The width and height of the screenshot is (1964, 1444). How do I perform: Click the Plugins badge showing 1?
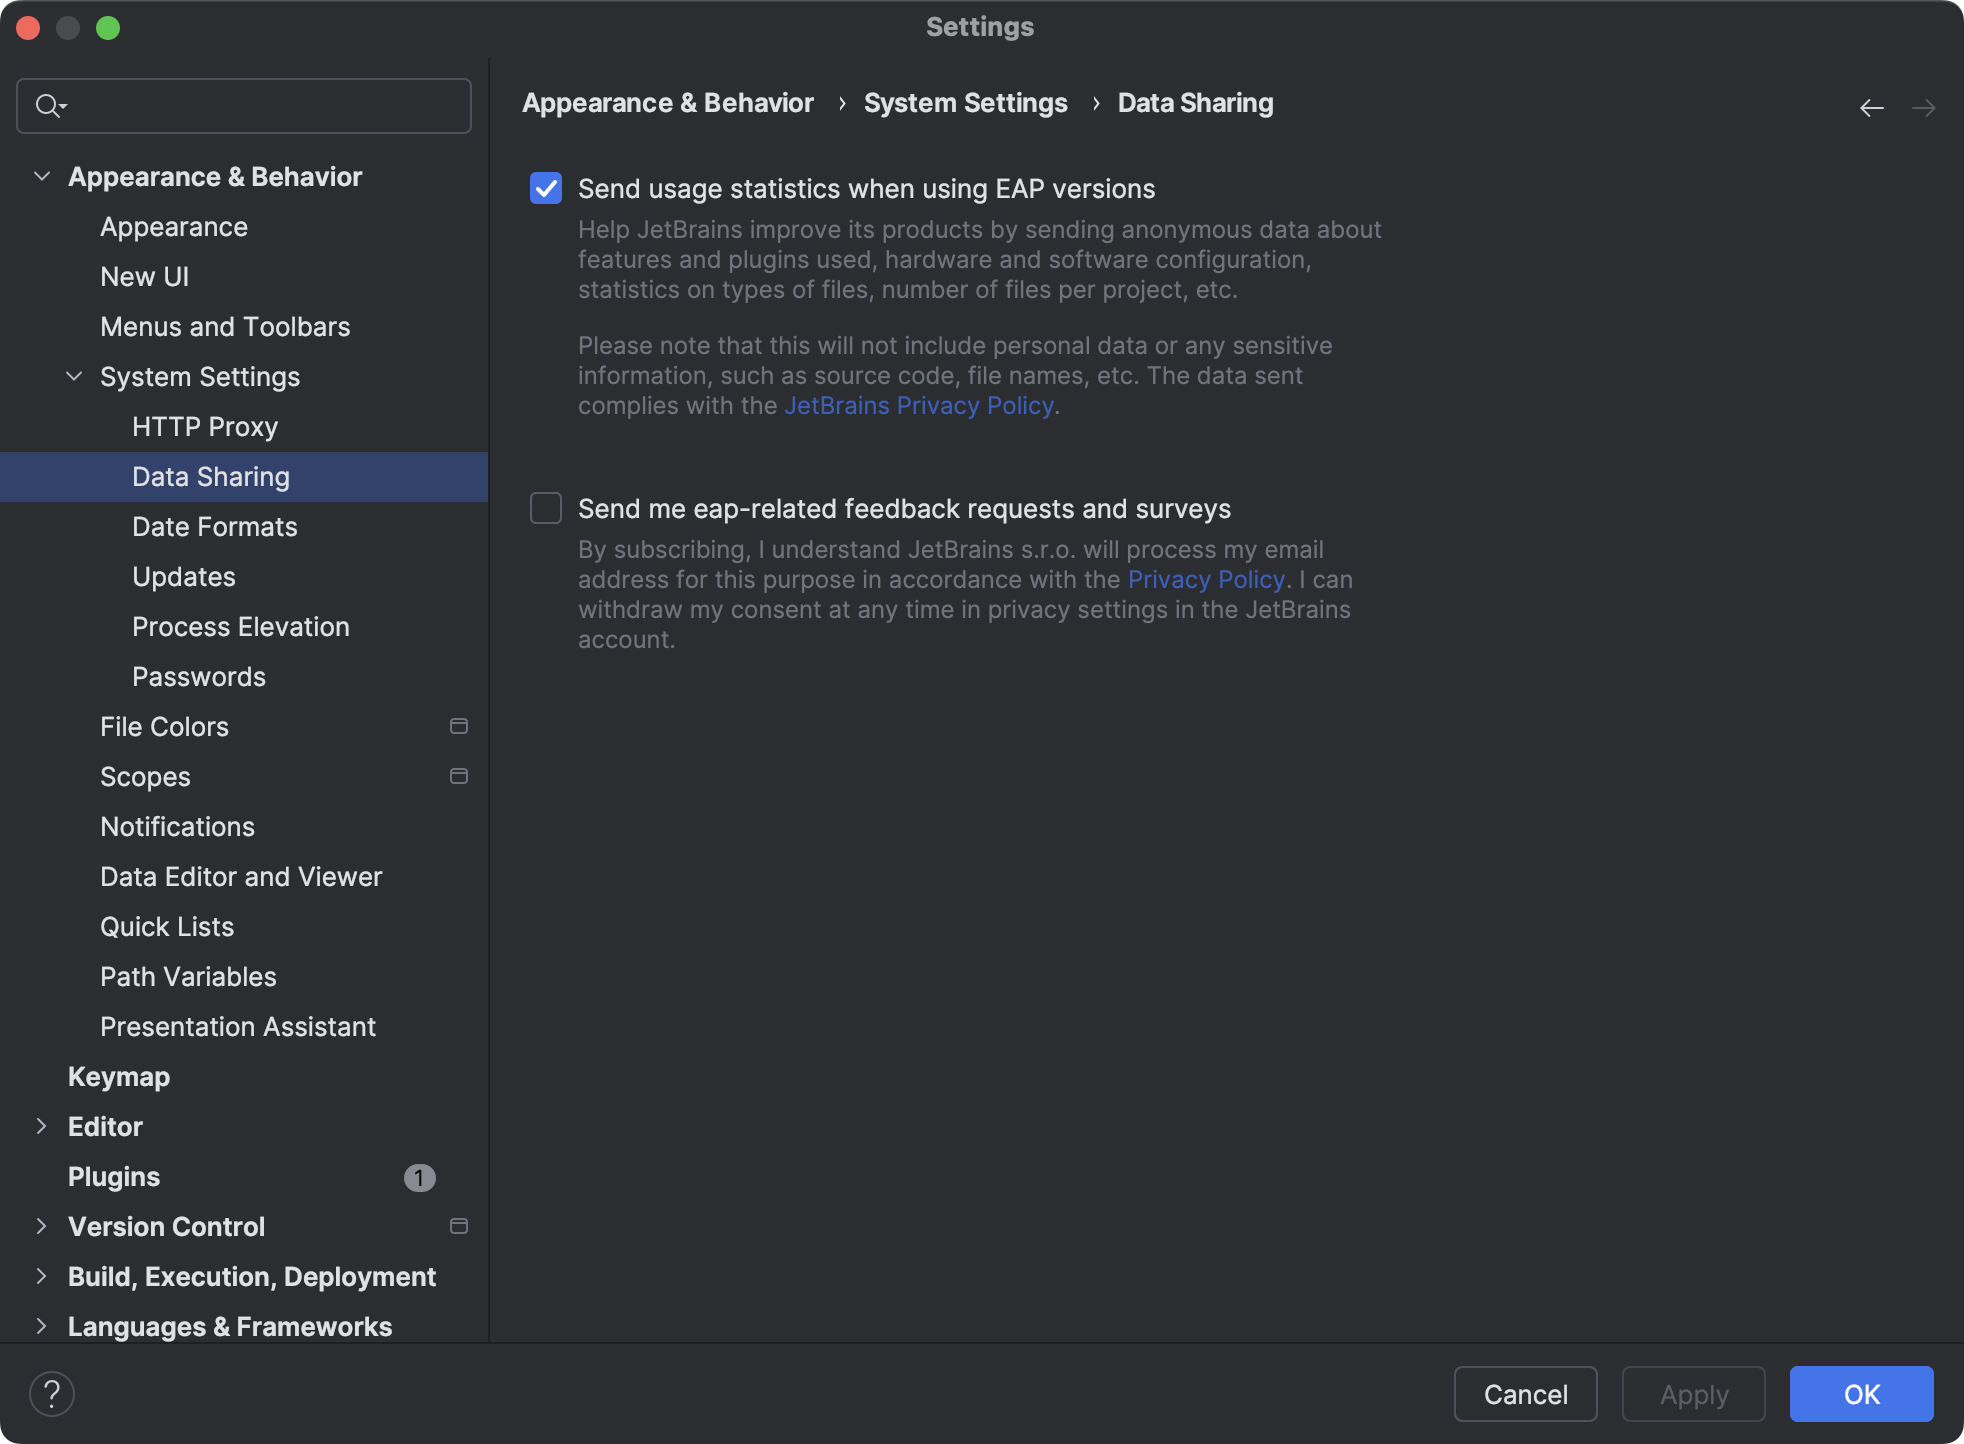click(x=420, y=1177)
